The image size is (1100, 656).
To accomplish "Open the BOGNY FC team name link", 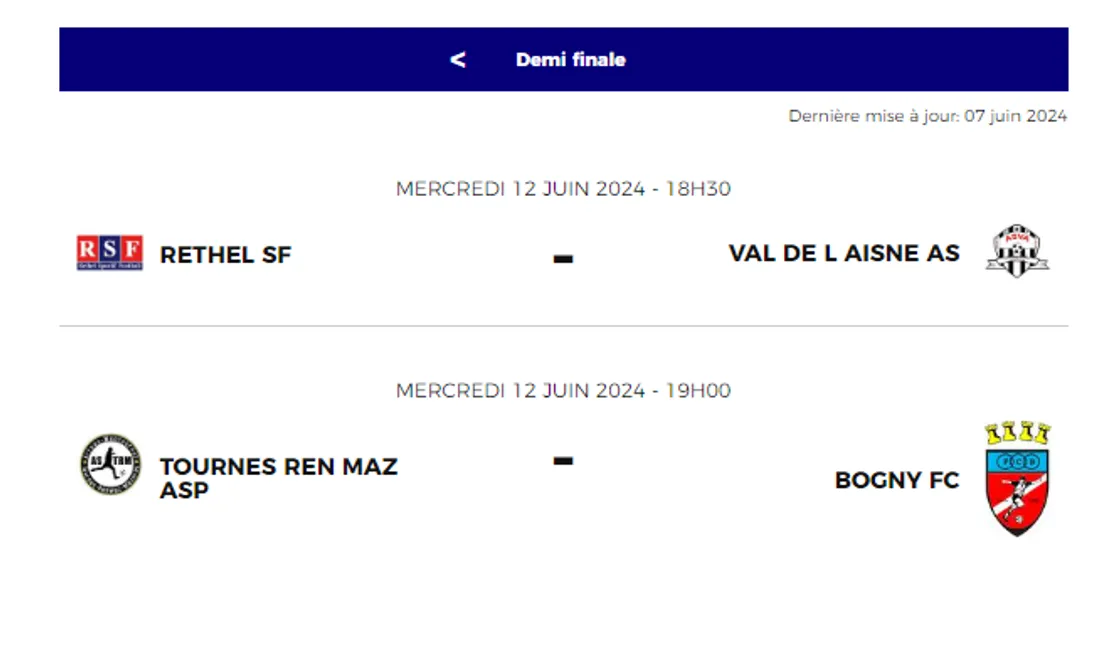I will (x=896, y=480).
